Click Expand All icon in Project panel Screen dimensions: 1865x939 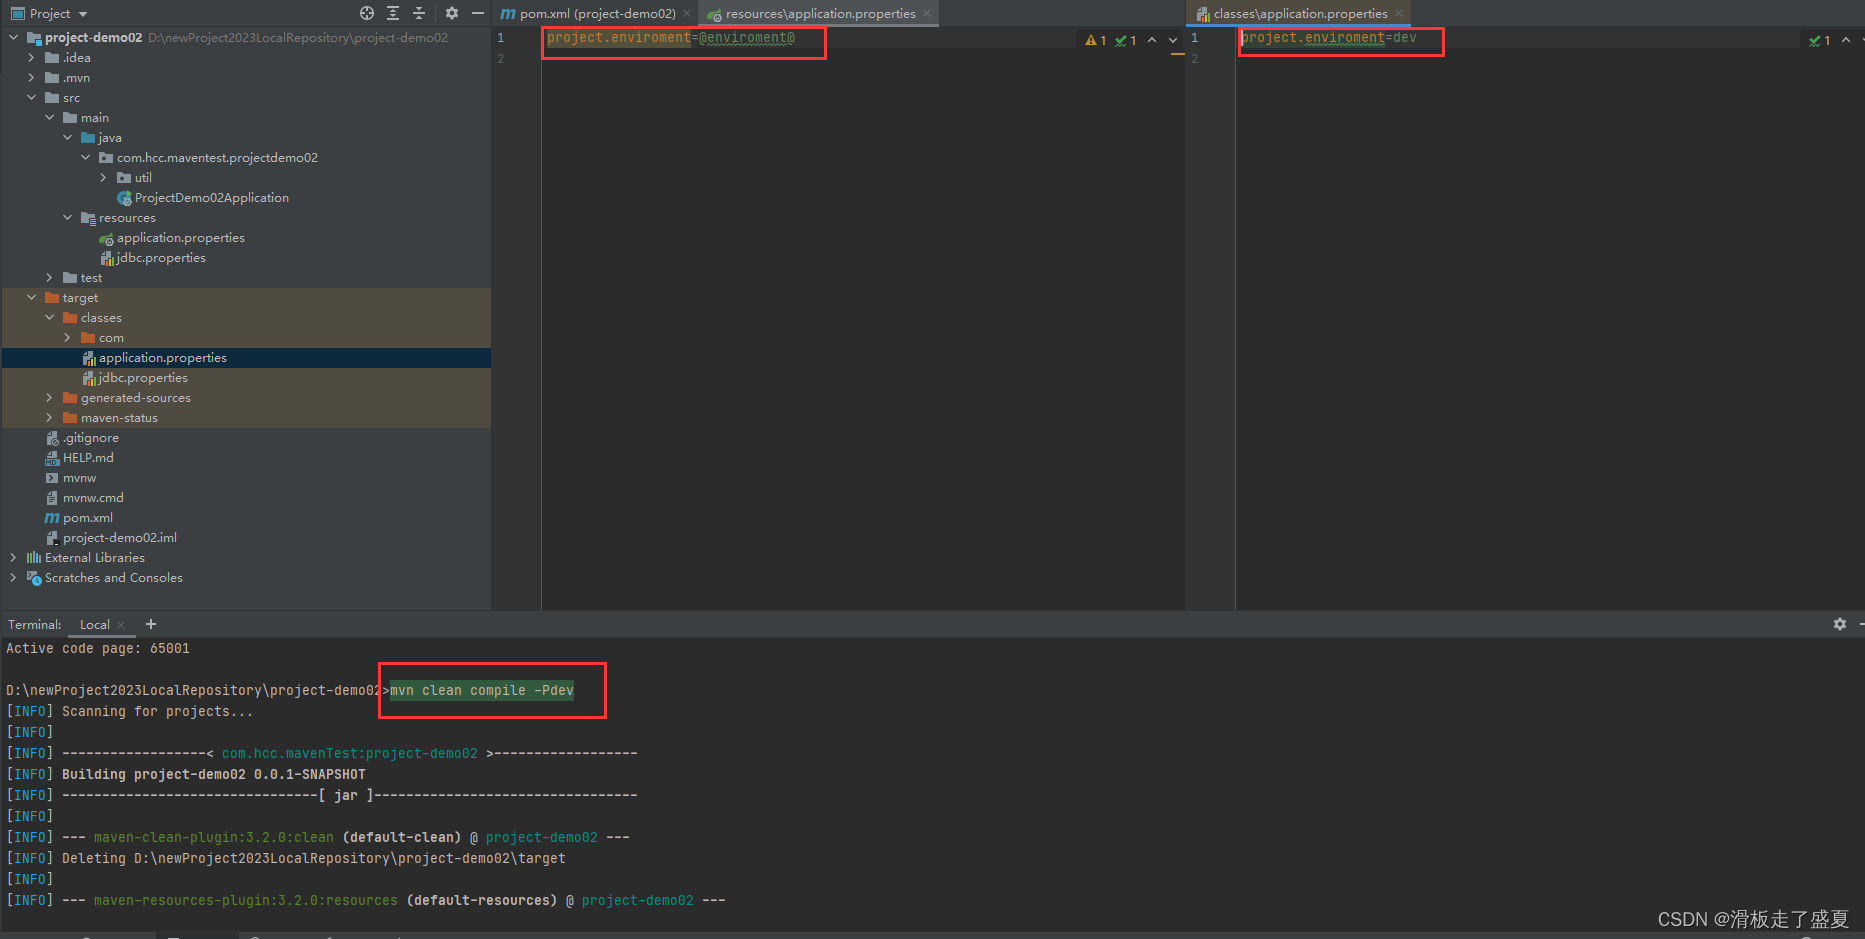click(393, 13)
